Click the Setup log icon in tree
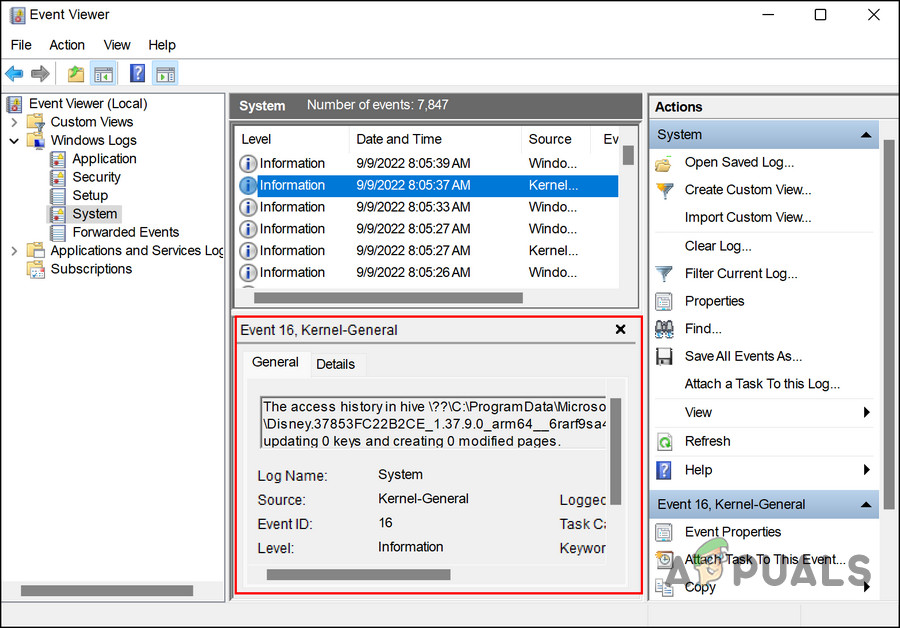This screenshot has width=900, height=628. [x=57, y=196]
